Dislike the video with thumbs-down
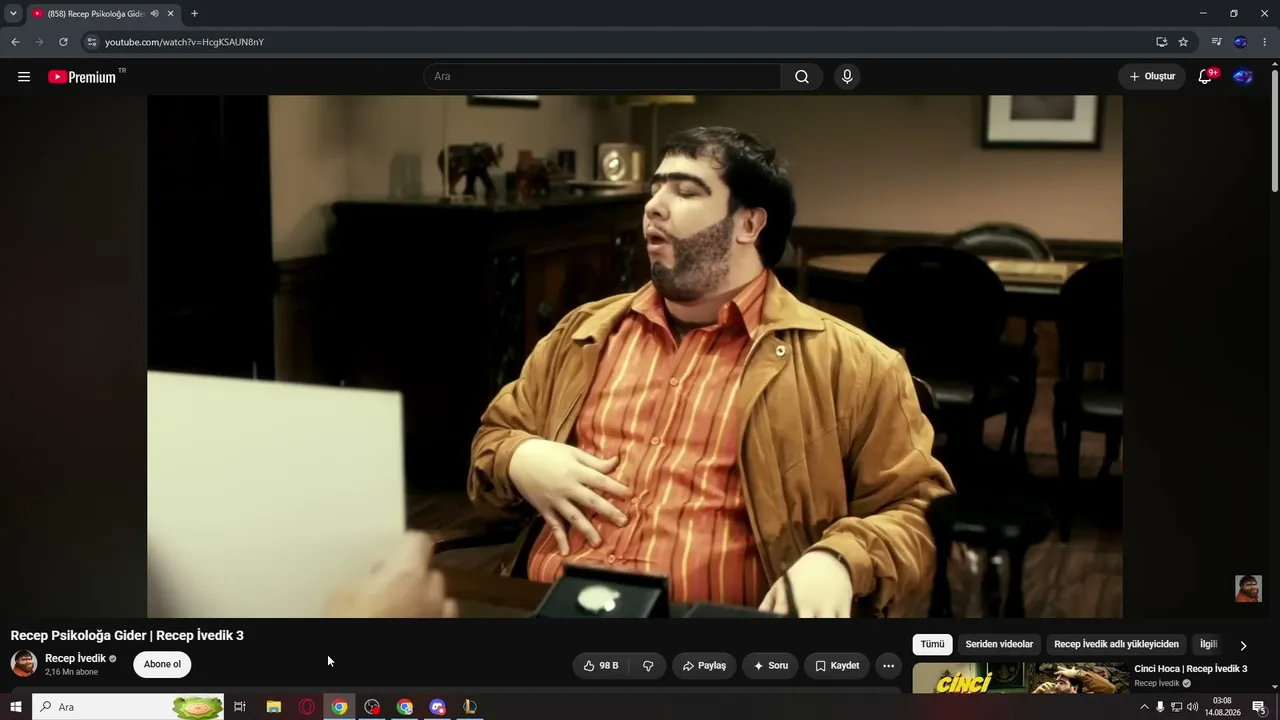Viewport: 1280px width, 720px height. click(x=648, y=665)
